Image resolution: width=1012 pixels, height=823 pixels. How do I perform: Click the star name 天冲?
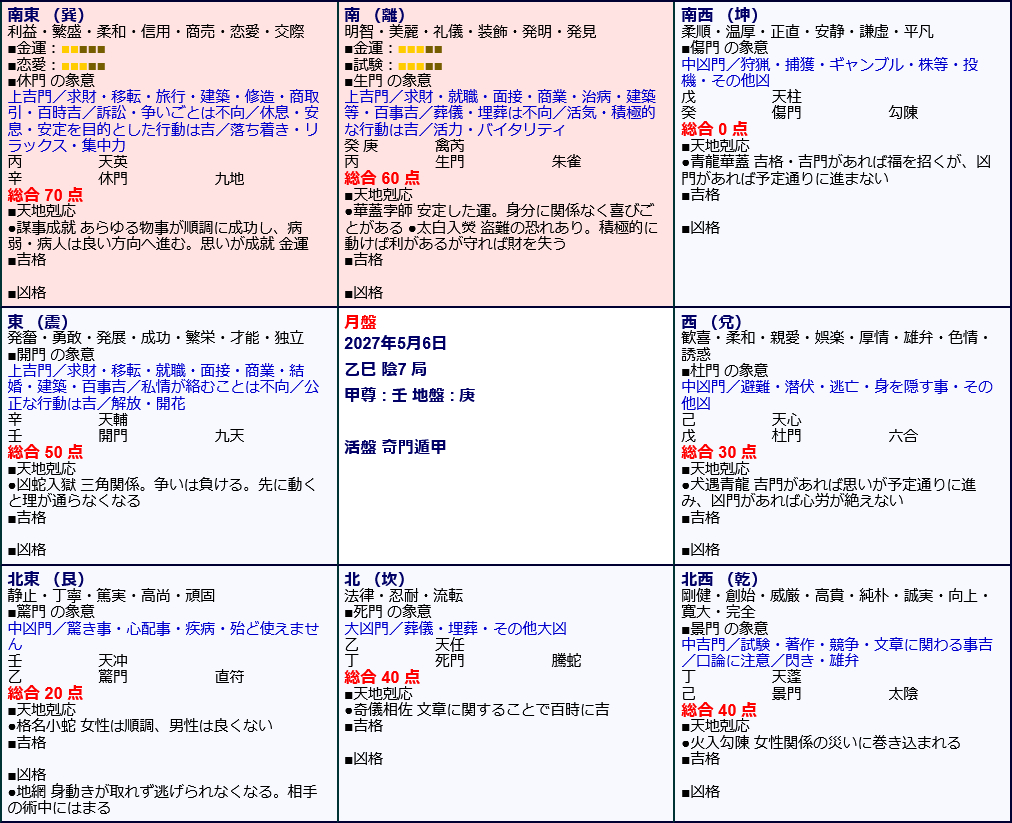tap(113, 661)
